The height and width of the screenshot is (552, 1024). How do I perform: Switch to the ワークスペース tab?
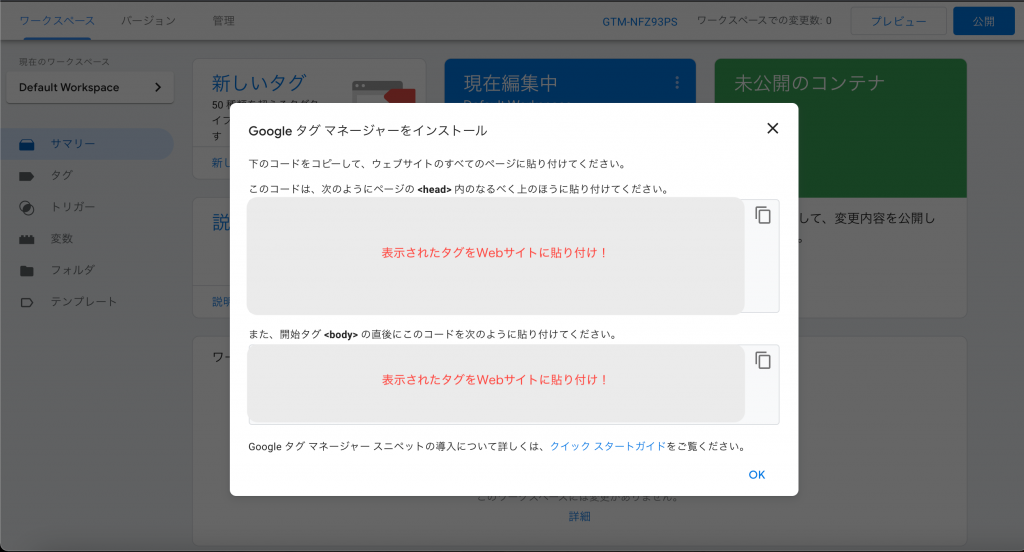[57, 21]
